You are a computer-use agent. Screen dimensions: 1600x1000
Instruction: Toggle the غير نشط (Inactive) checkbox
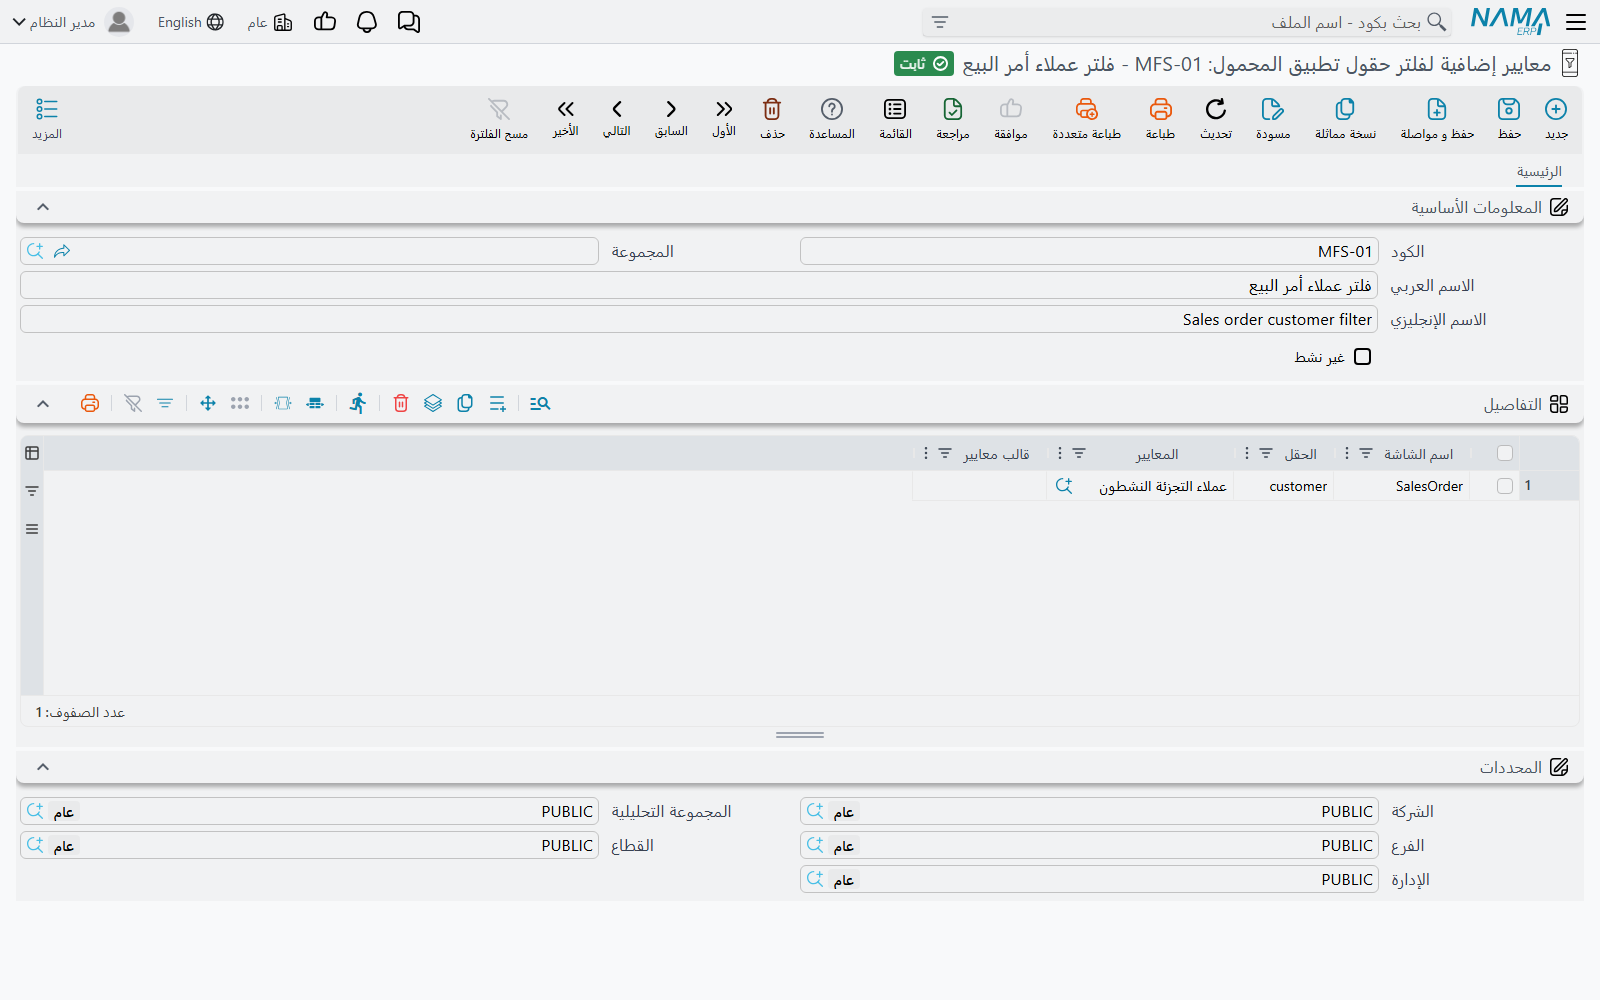pyautogui.click(x=1362, y=357)
